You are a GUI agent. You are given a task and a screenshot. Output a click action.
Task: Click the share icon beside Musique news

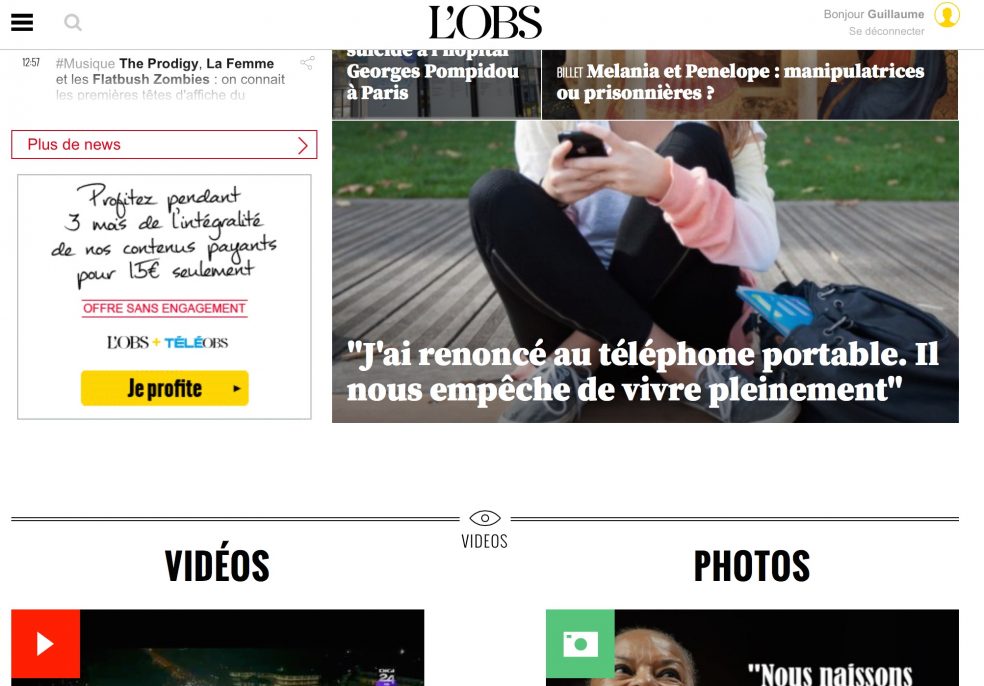click(307, 63)
